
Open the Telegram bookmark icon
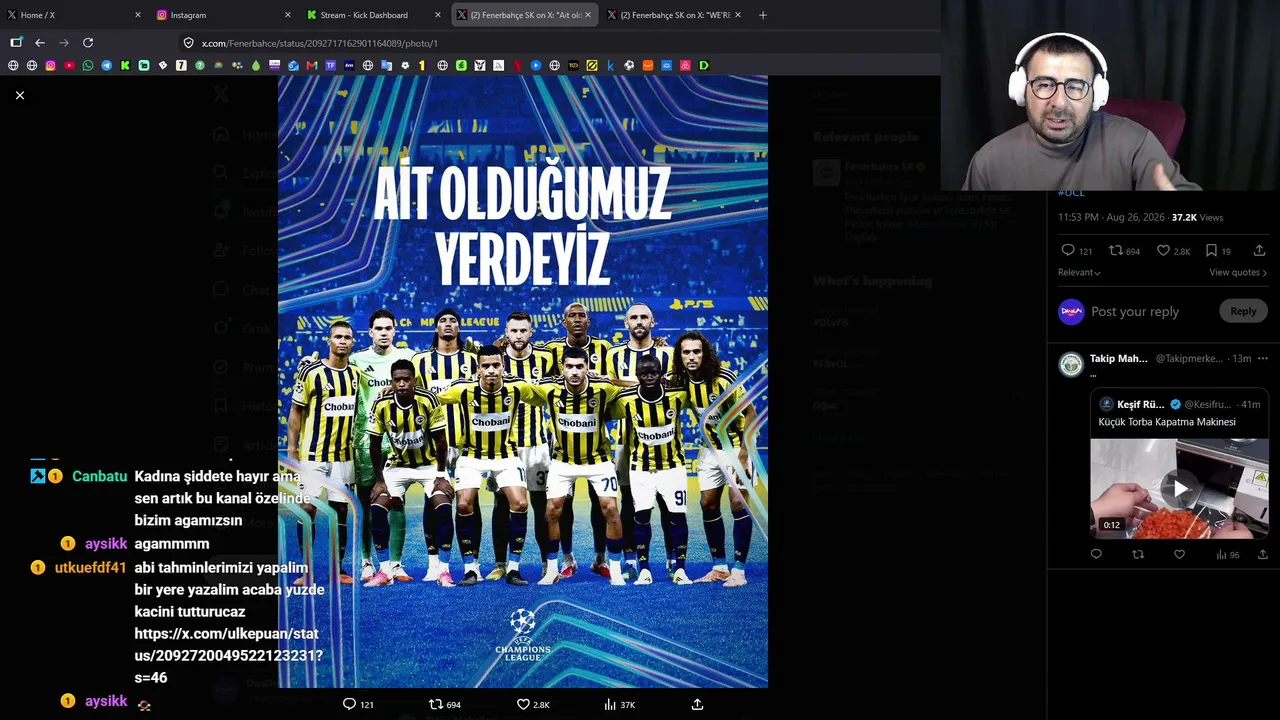click(x=106, y=65)
